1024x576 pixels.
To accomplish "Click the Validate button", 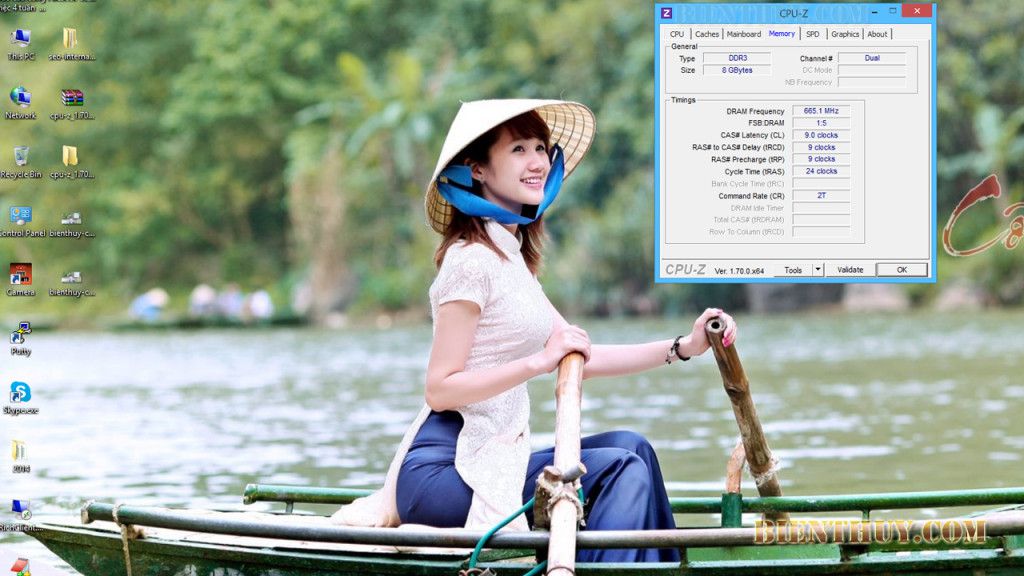I will [x=850, y=270].
